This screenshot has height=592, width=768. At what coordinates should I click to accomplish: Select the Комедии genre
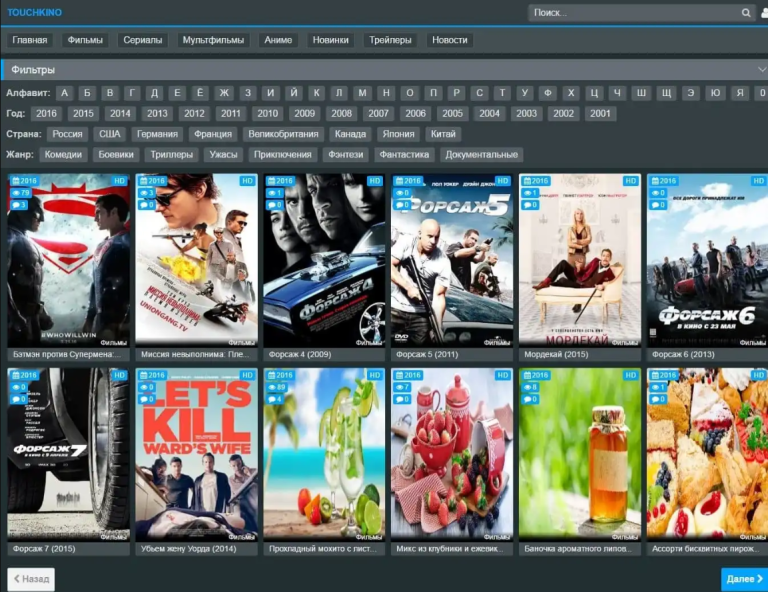tap(63, 155)
